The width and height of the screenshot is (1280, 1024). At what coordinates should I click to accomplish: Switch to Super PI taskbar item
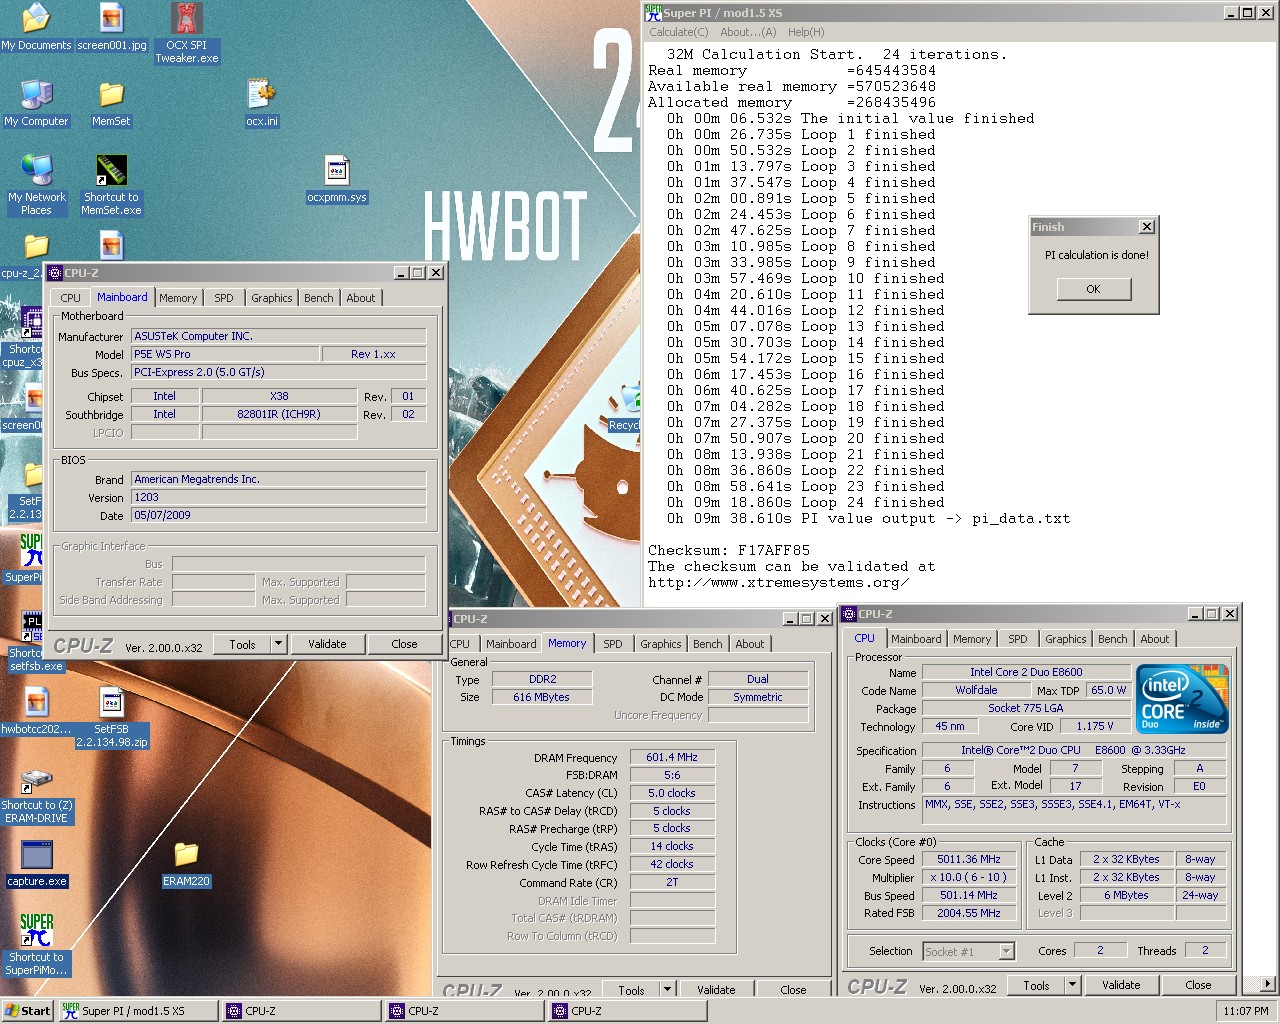pos(137,1011)
